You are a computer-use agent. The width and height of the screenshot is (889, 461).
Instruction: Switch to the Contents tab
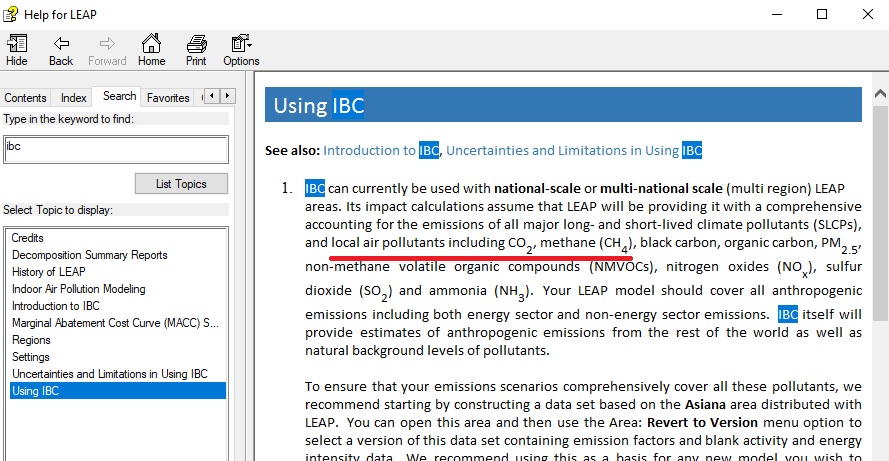click(x=25, y=98)
